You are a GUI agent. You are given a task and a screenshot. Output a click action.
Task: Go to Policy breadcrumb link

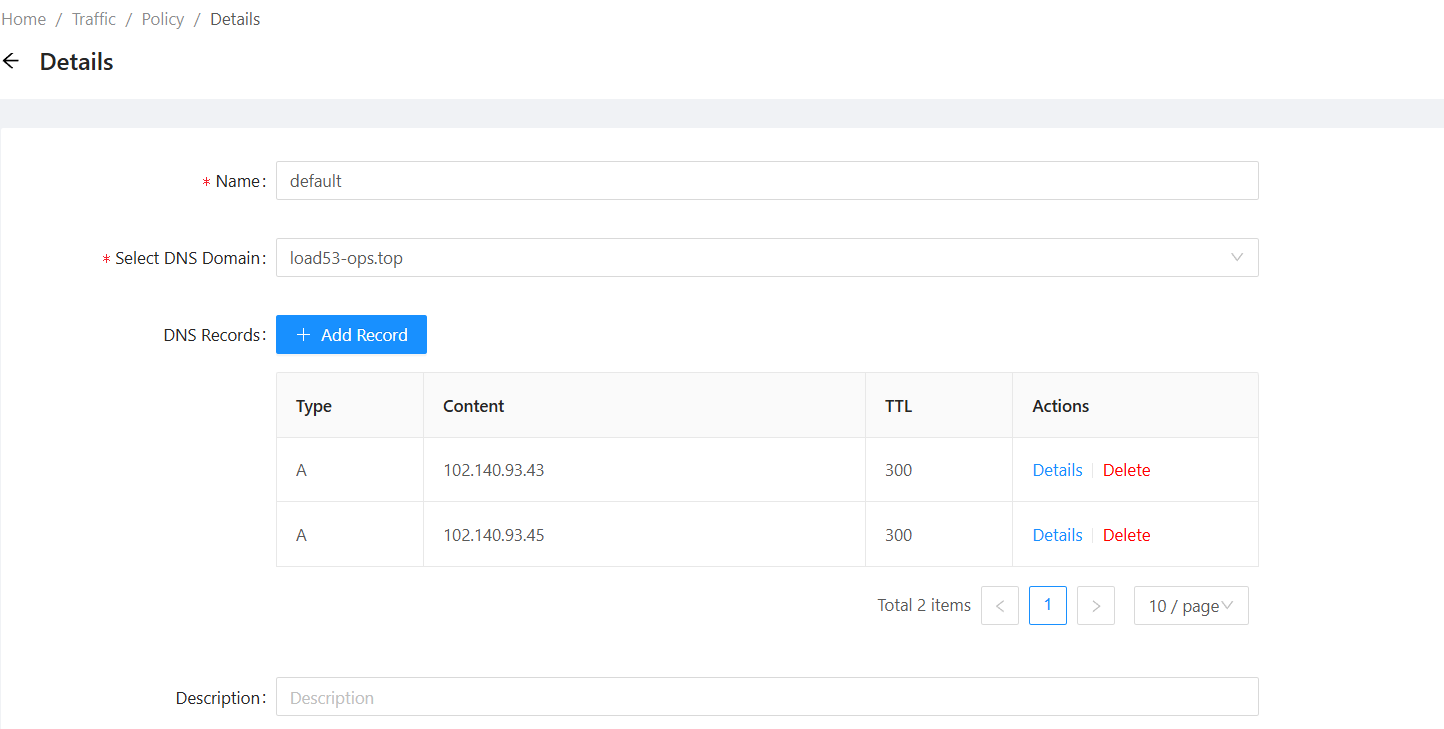163,19
